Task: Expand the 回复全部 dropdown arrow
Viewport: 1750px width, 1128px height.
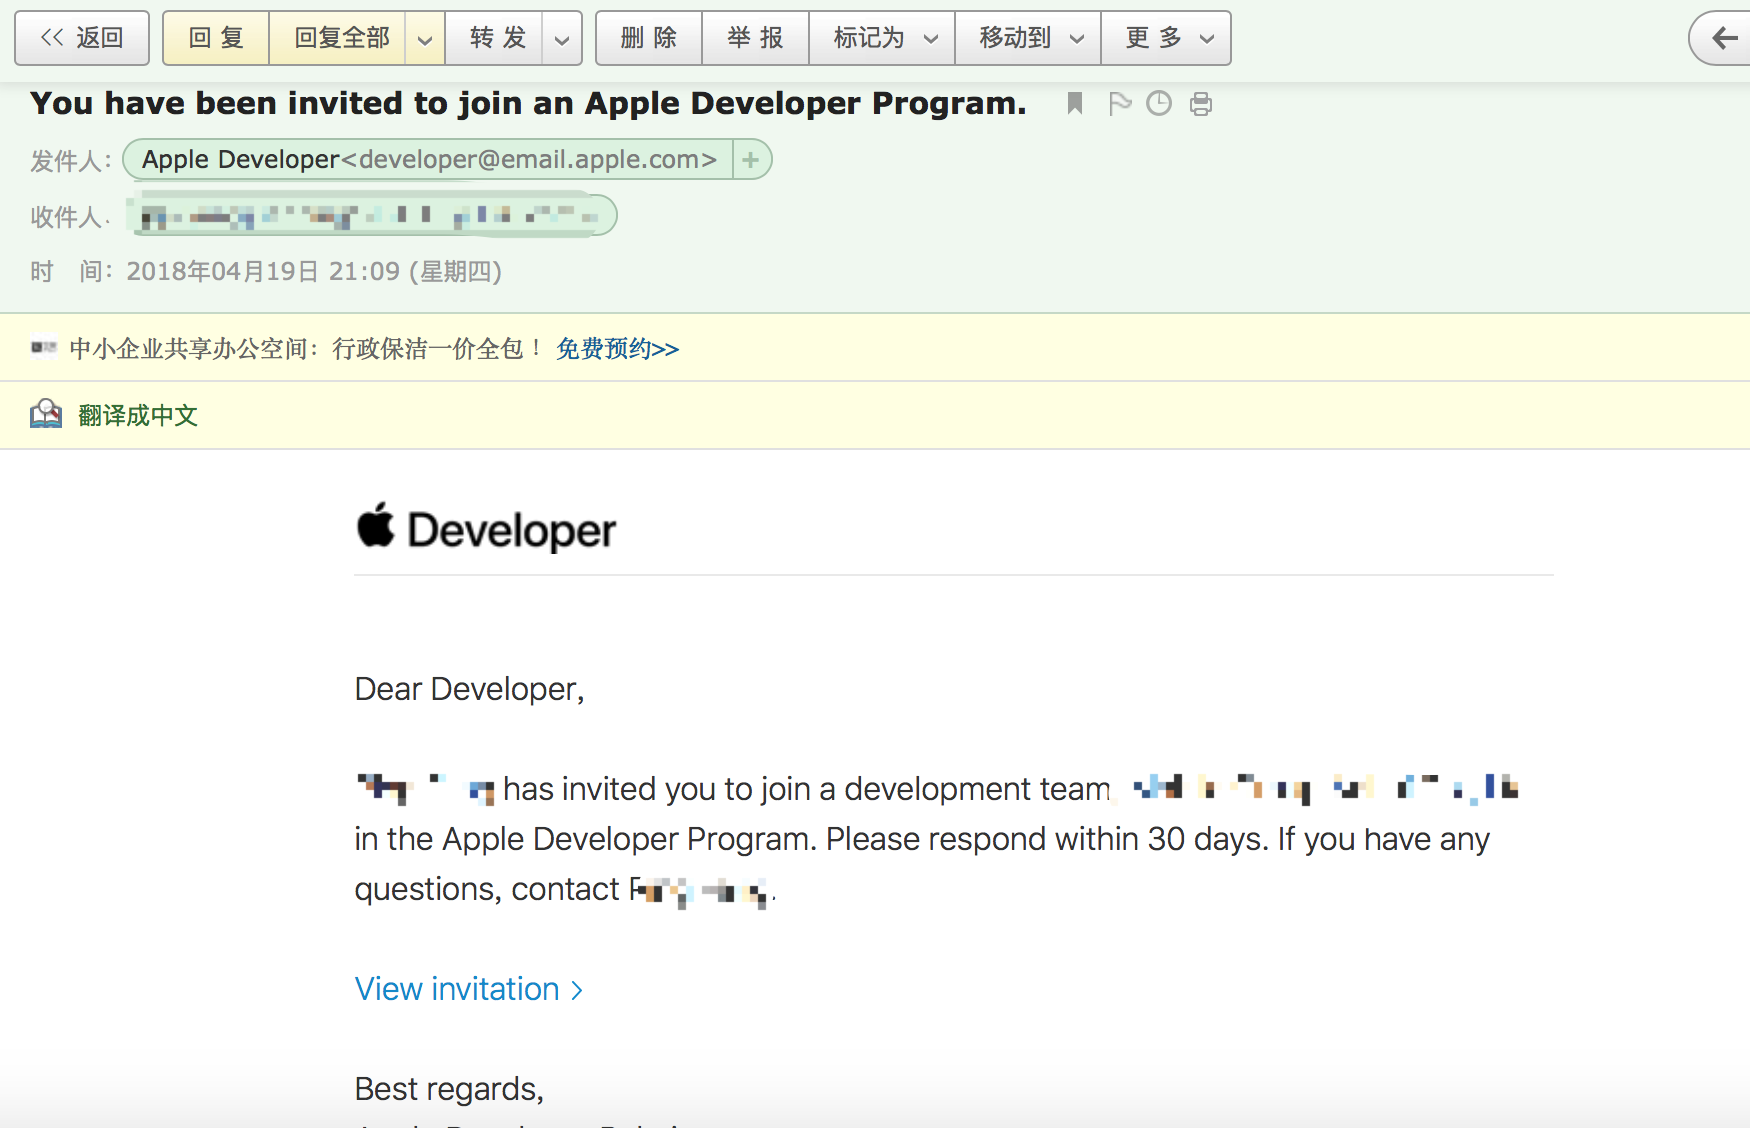Action: tap(425, 39)
